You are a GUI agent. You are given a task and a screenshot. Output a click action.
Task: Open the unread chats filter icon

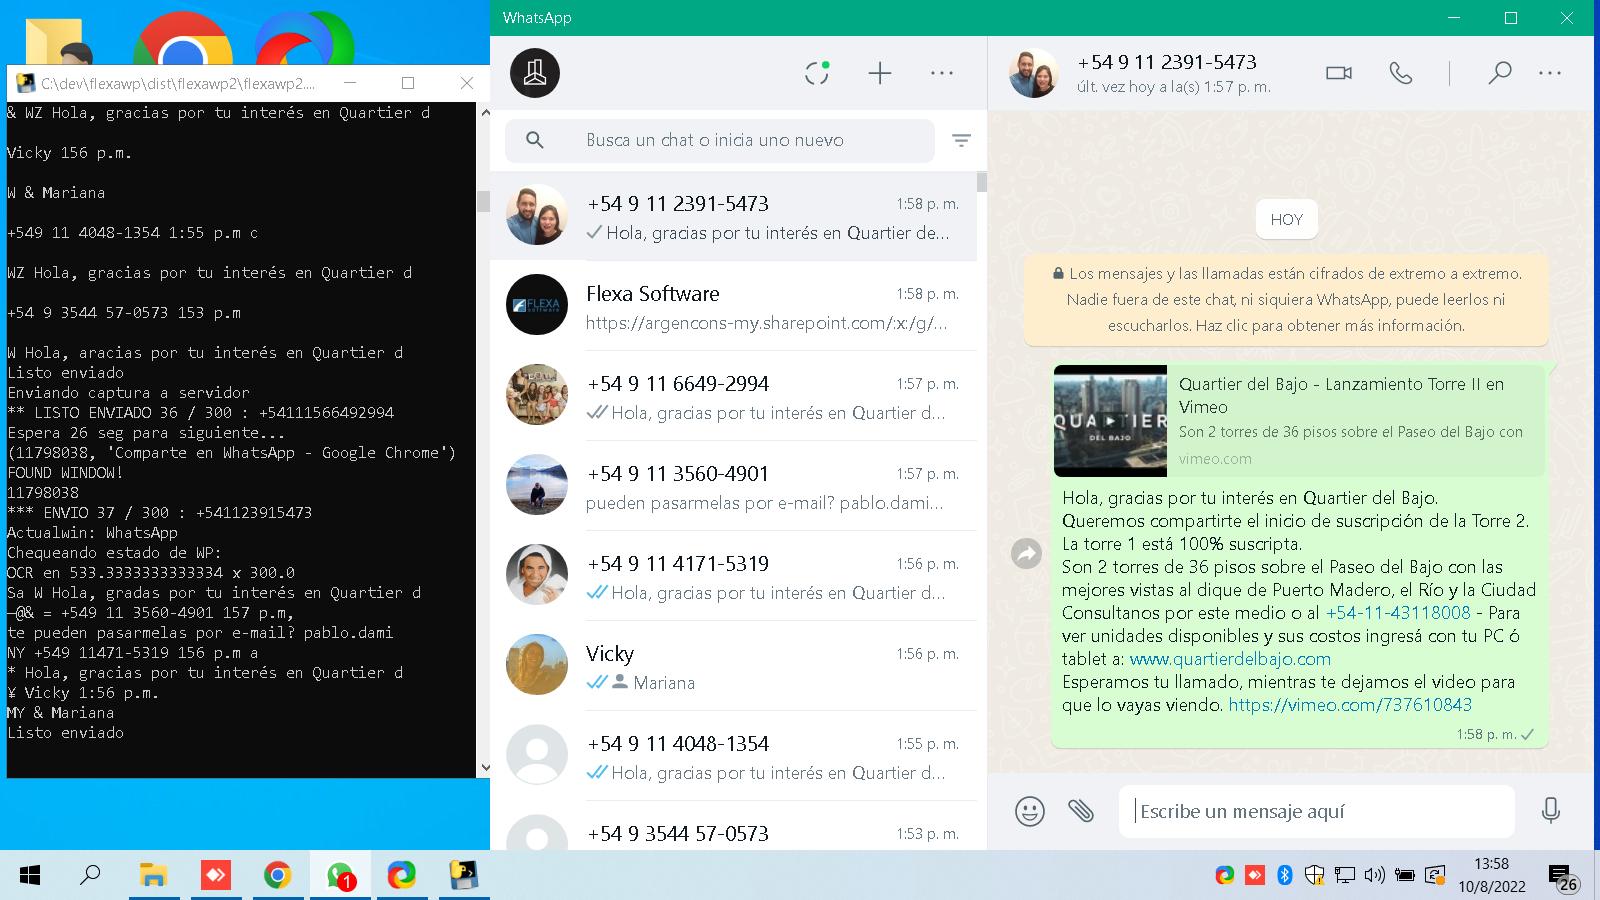coord(961,141)
